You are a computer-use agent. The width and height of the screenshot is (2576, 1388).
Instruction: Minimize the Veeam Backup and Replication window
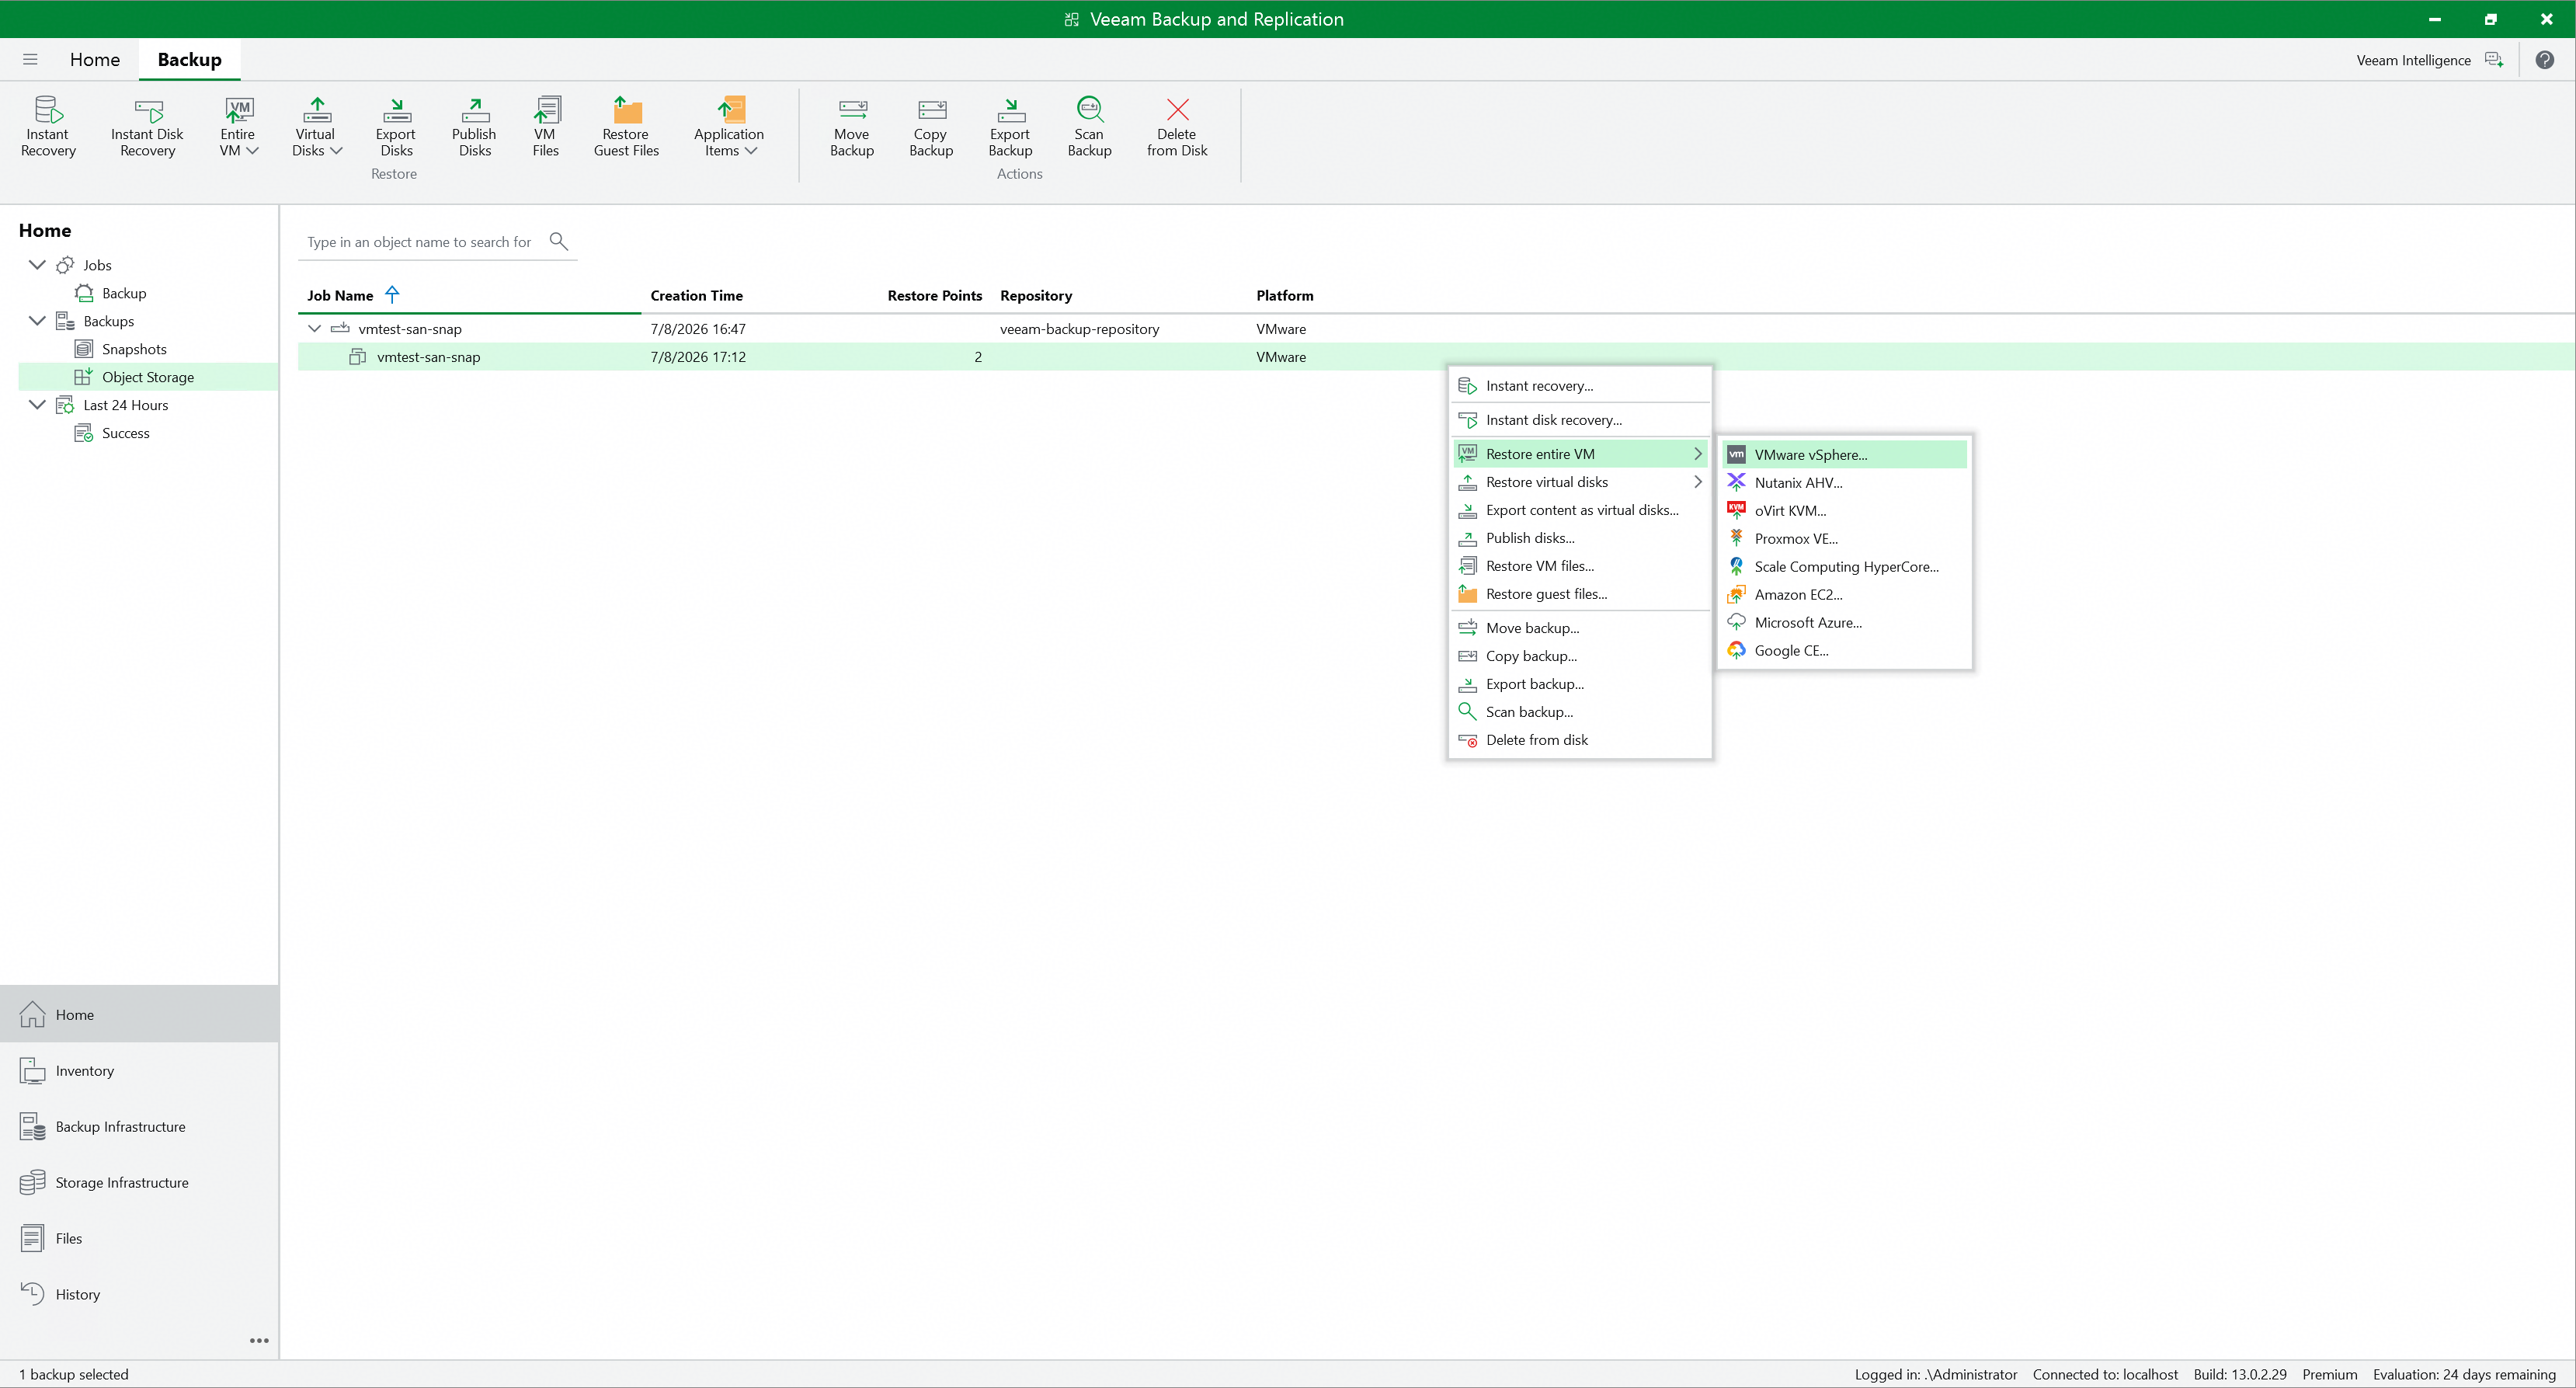[2435, 19]
